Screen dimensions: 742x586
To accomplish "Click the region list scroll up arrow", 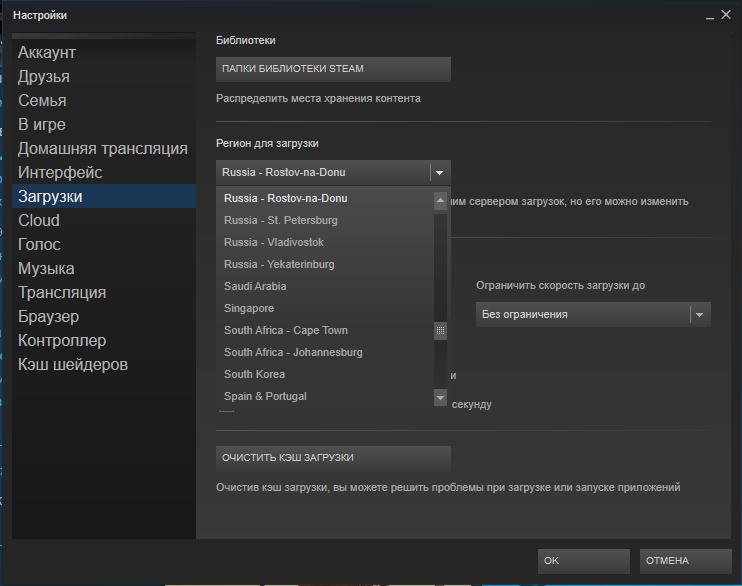I will 440,201.
